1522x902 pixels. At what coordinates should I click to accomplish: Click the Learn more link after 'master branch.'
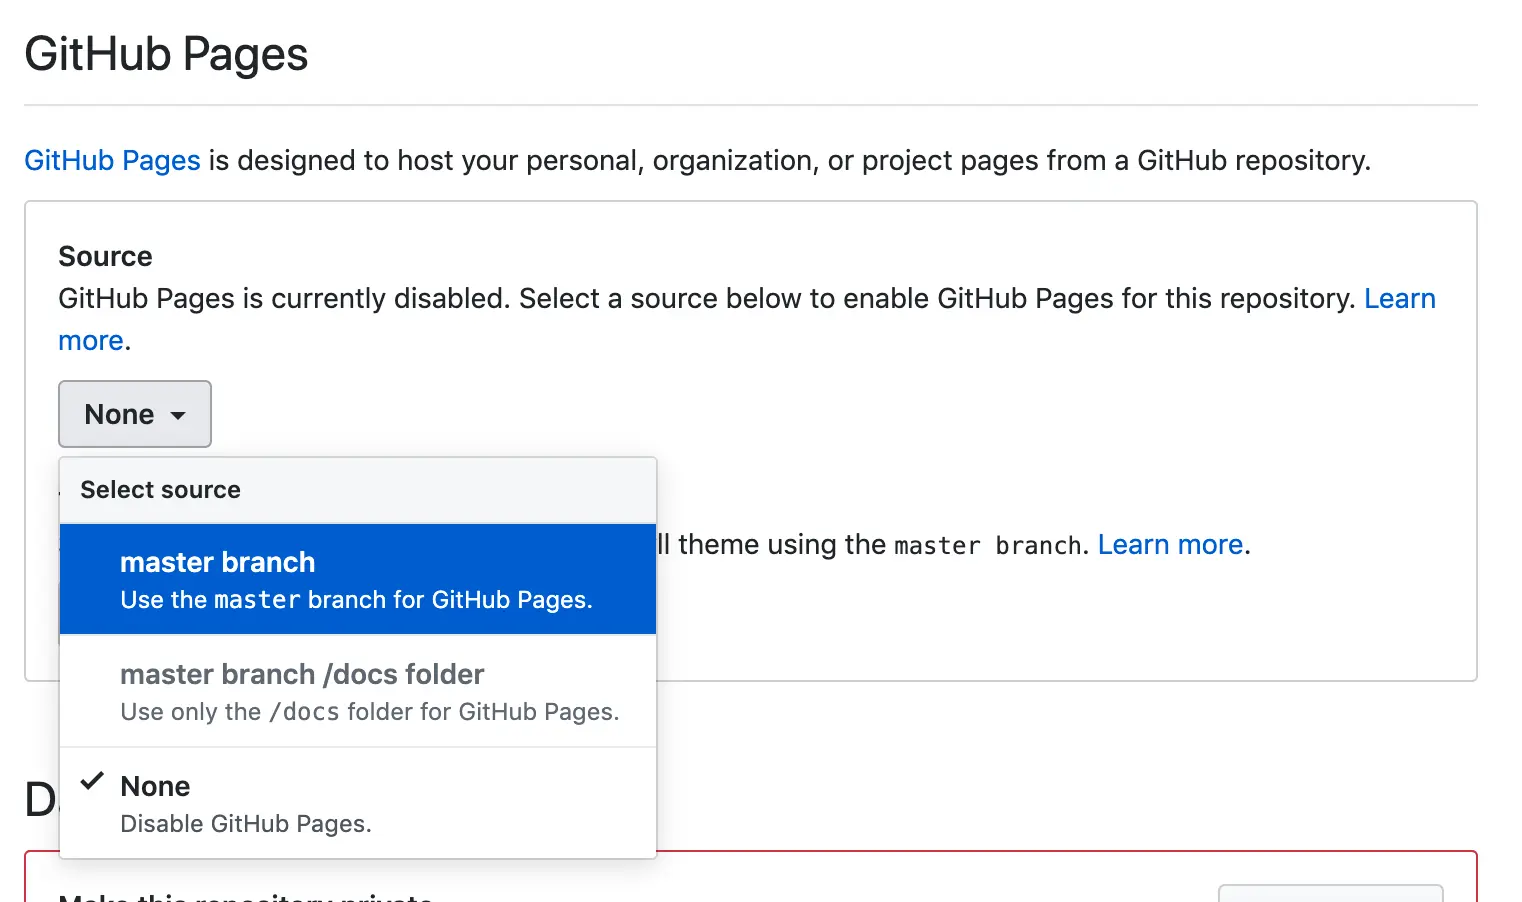(1170, 544)
